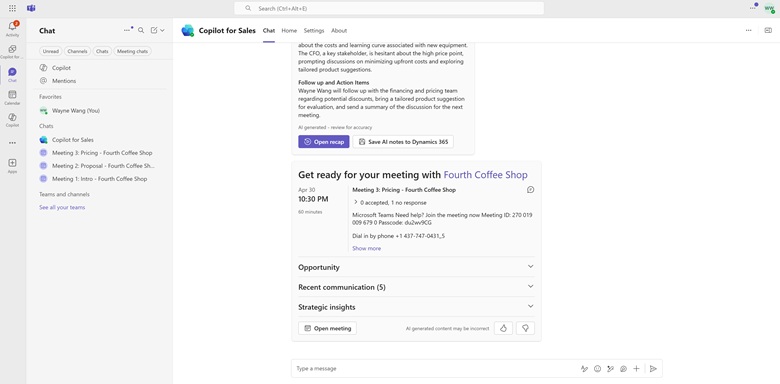The image size is (780, 384).
Task: Open the Copilot app in left rail
Action: click(12, 120)
